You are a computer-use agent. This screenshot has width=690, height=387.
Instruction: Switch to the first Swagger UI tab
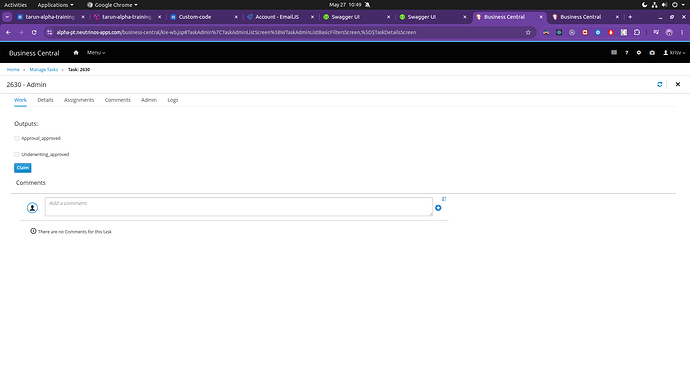356,17
